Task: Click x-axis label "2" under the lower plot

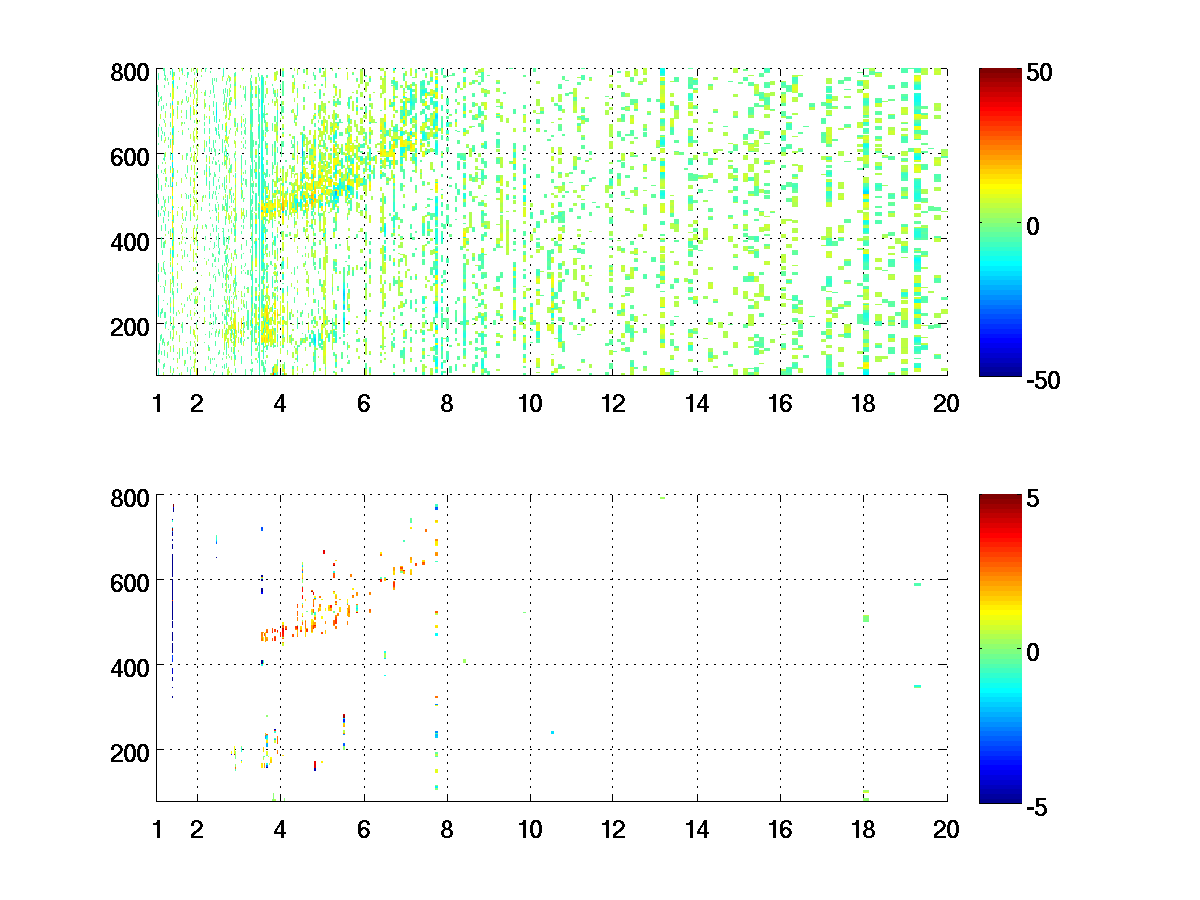Action: tap(197, 829)
